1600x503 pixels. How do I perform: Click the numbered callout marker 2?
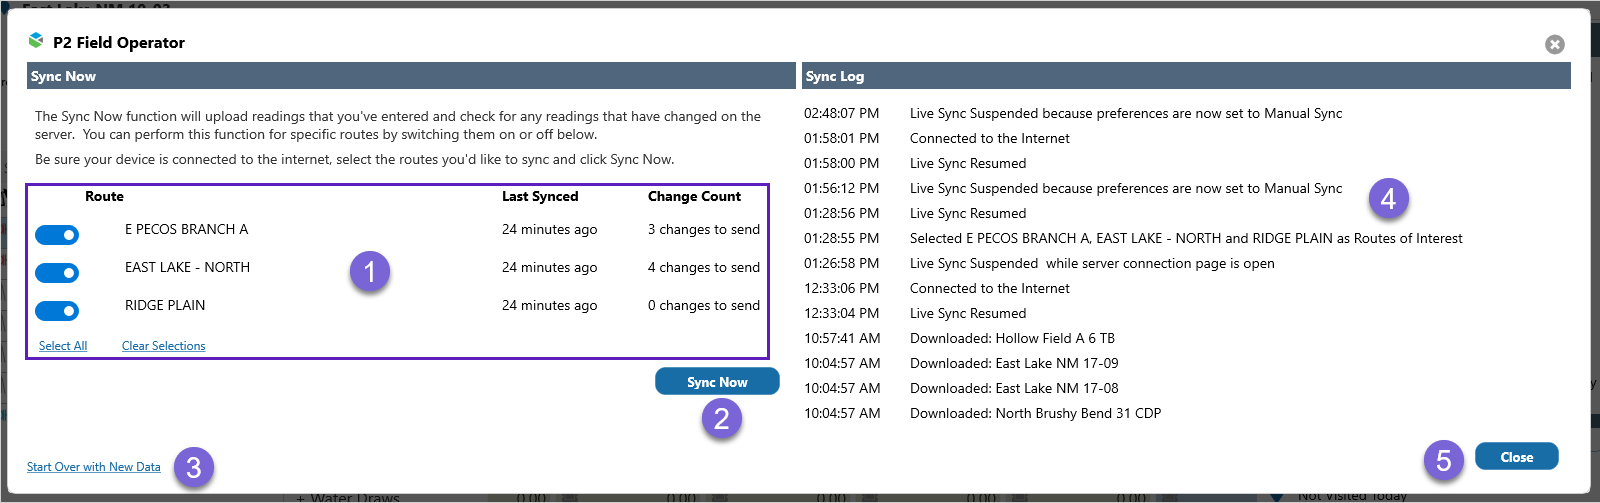coord(721,418)
